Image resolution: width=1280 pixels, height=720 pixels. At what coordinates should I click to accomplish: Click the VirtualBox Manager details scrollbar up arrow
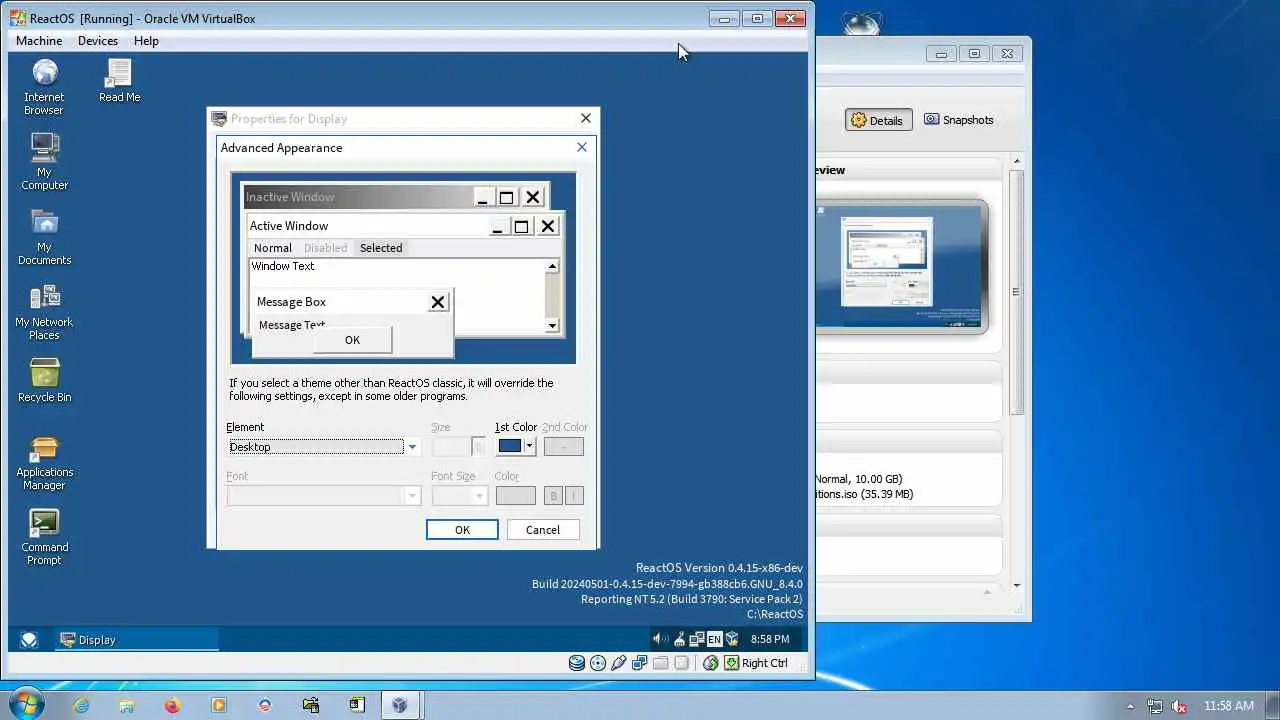coord(1017,161)
